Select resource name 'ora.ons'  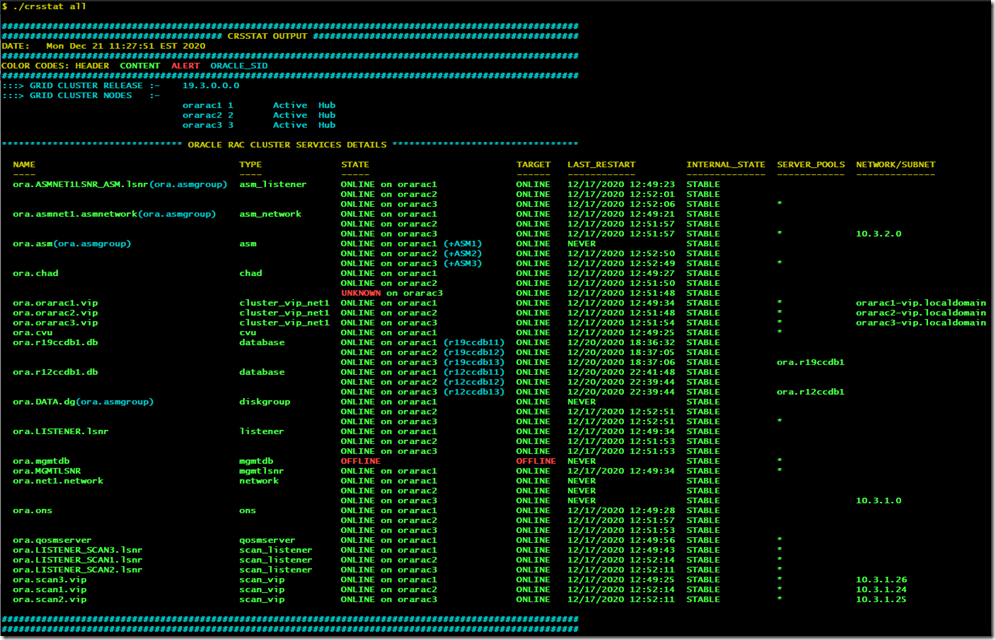pyautogui.click(x=32, y=511)
